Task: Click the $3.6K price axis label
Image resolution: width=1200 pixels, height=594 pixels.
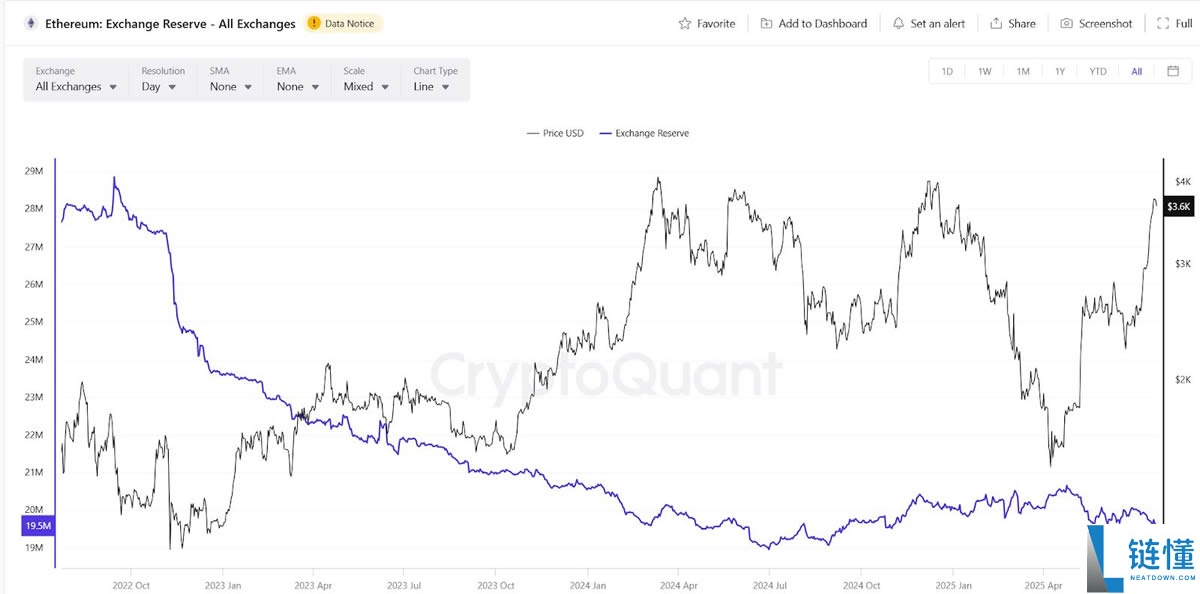Action: pos(1178,206)
